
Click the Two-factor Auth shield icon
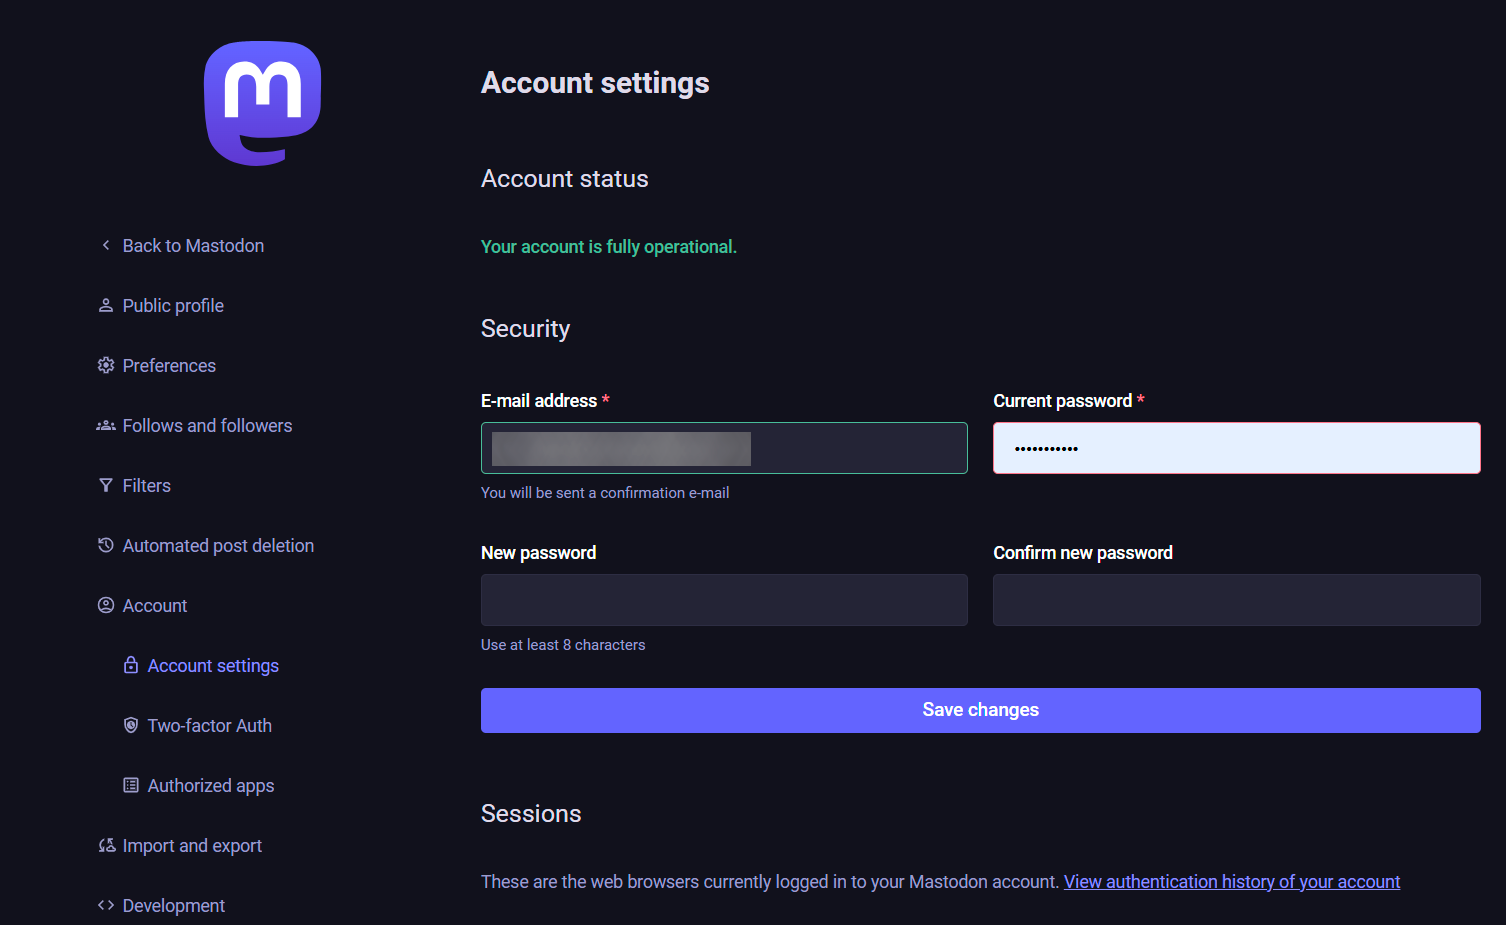coord(131,725)
